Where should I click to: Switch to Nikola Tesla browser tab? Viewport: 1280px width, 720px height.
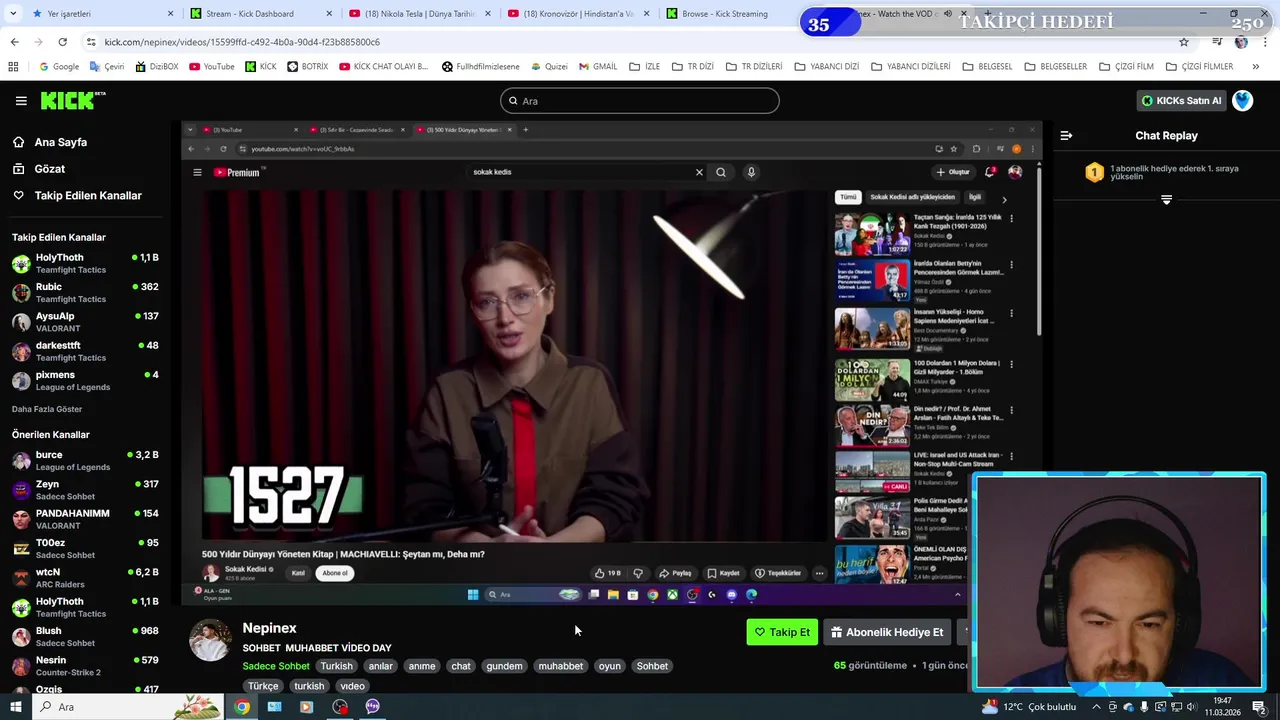pos(419,14)
